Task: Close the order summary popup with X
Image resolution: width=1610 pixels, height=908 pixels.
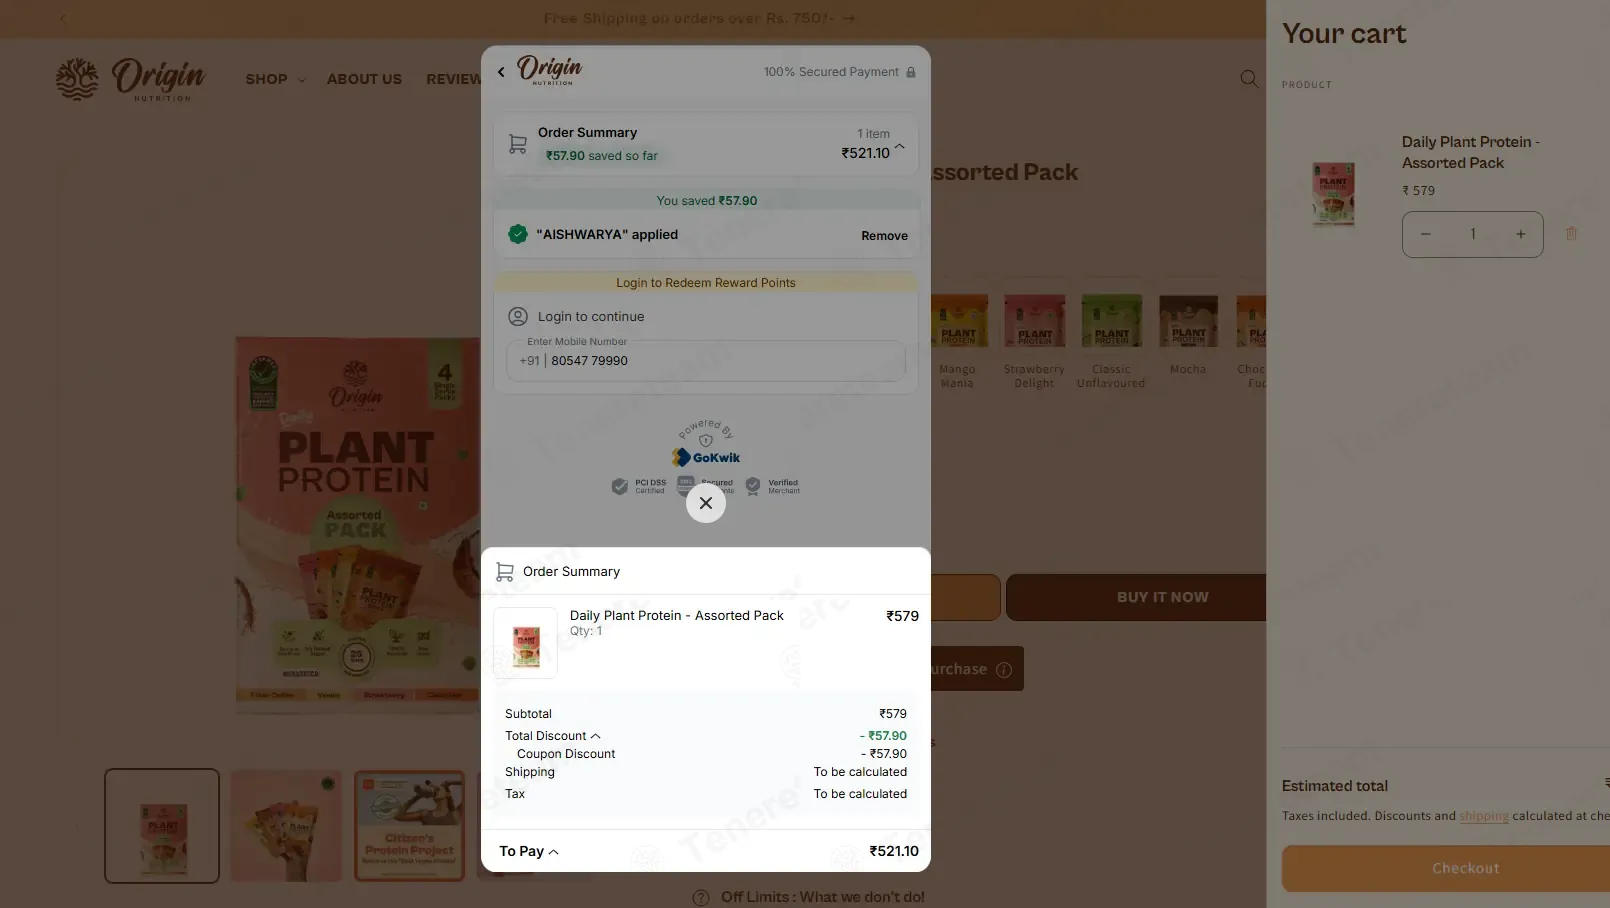Action: coord(706,503)
